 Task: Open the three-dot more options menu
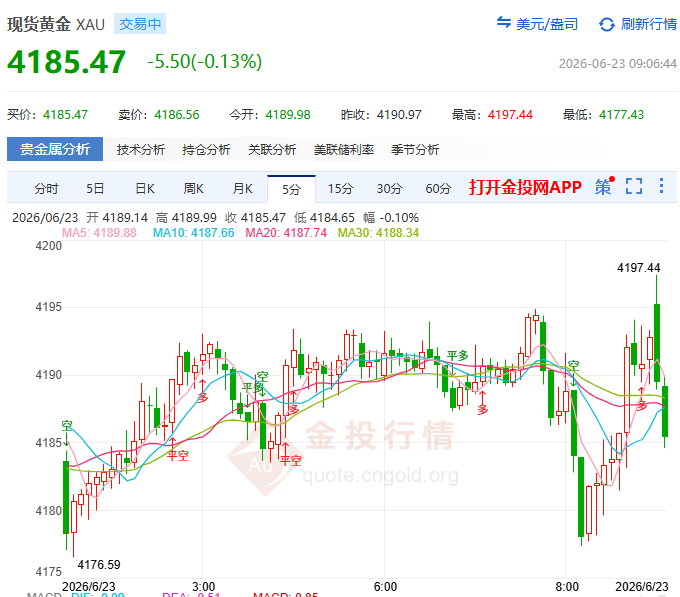pyautogui.click(x=661, y=186)
